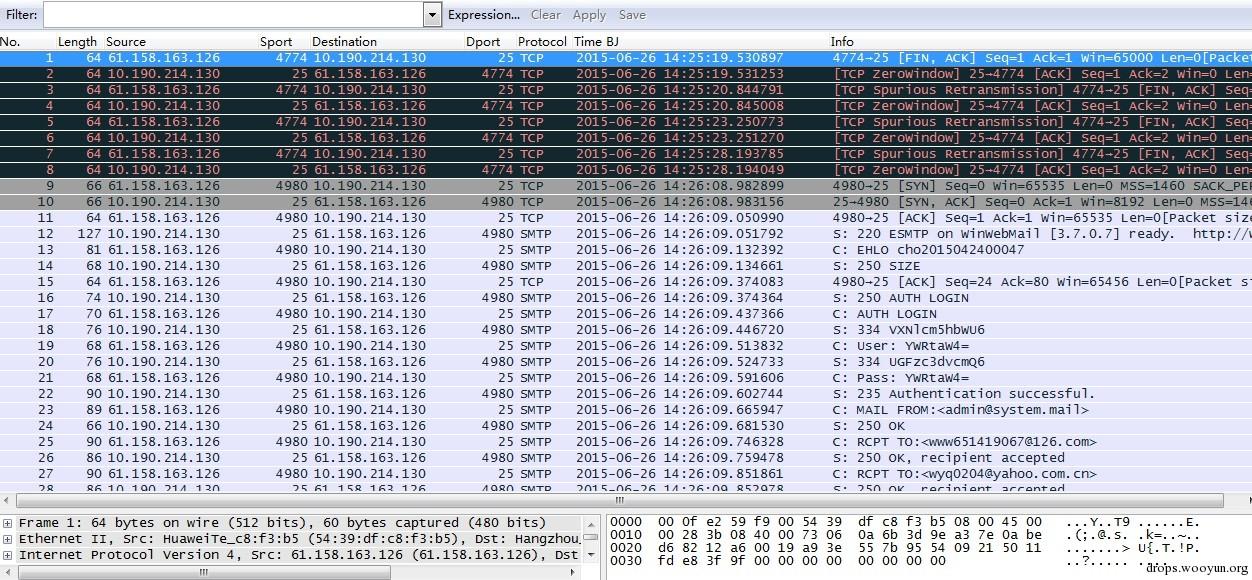Click the packet list horizontal scrollbar
Screen dimensions: 1252x580
pyautogui.click(x=620, y=500)
